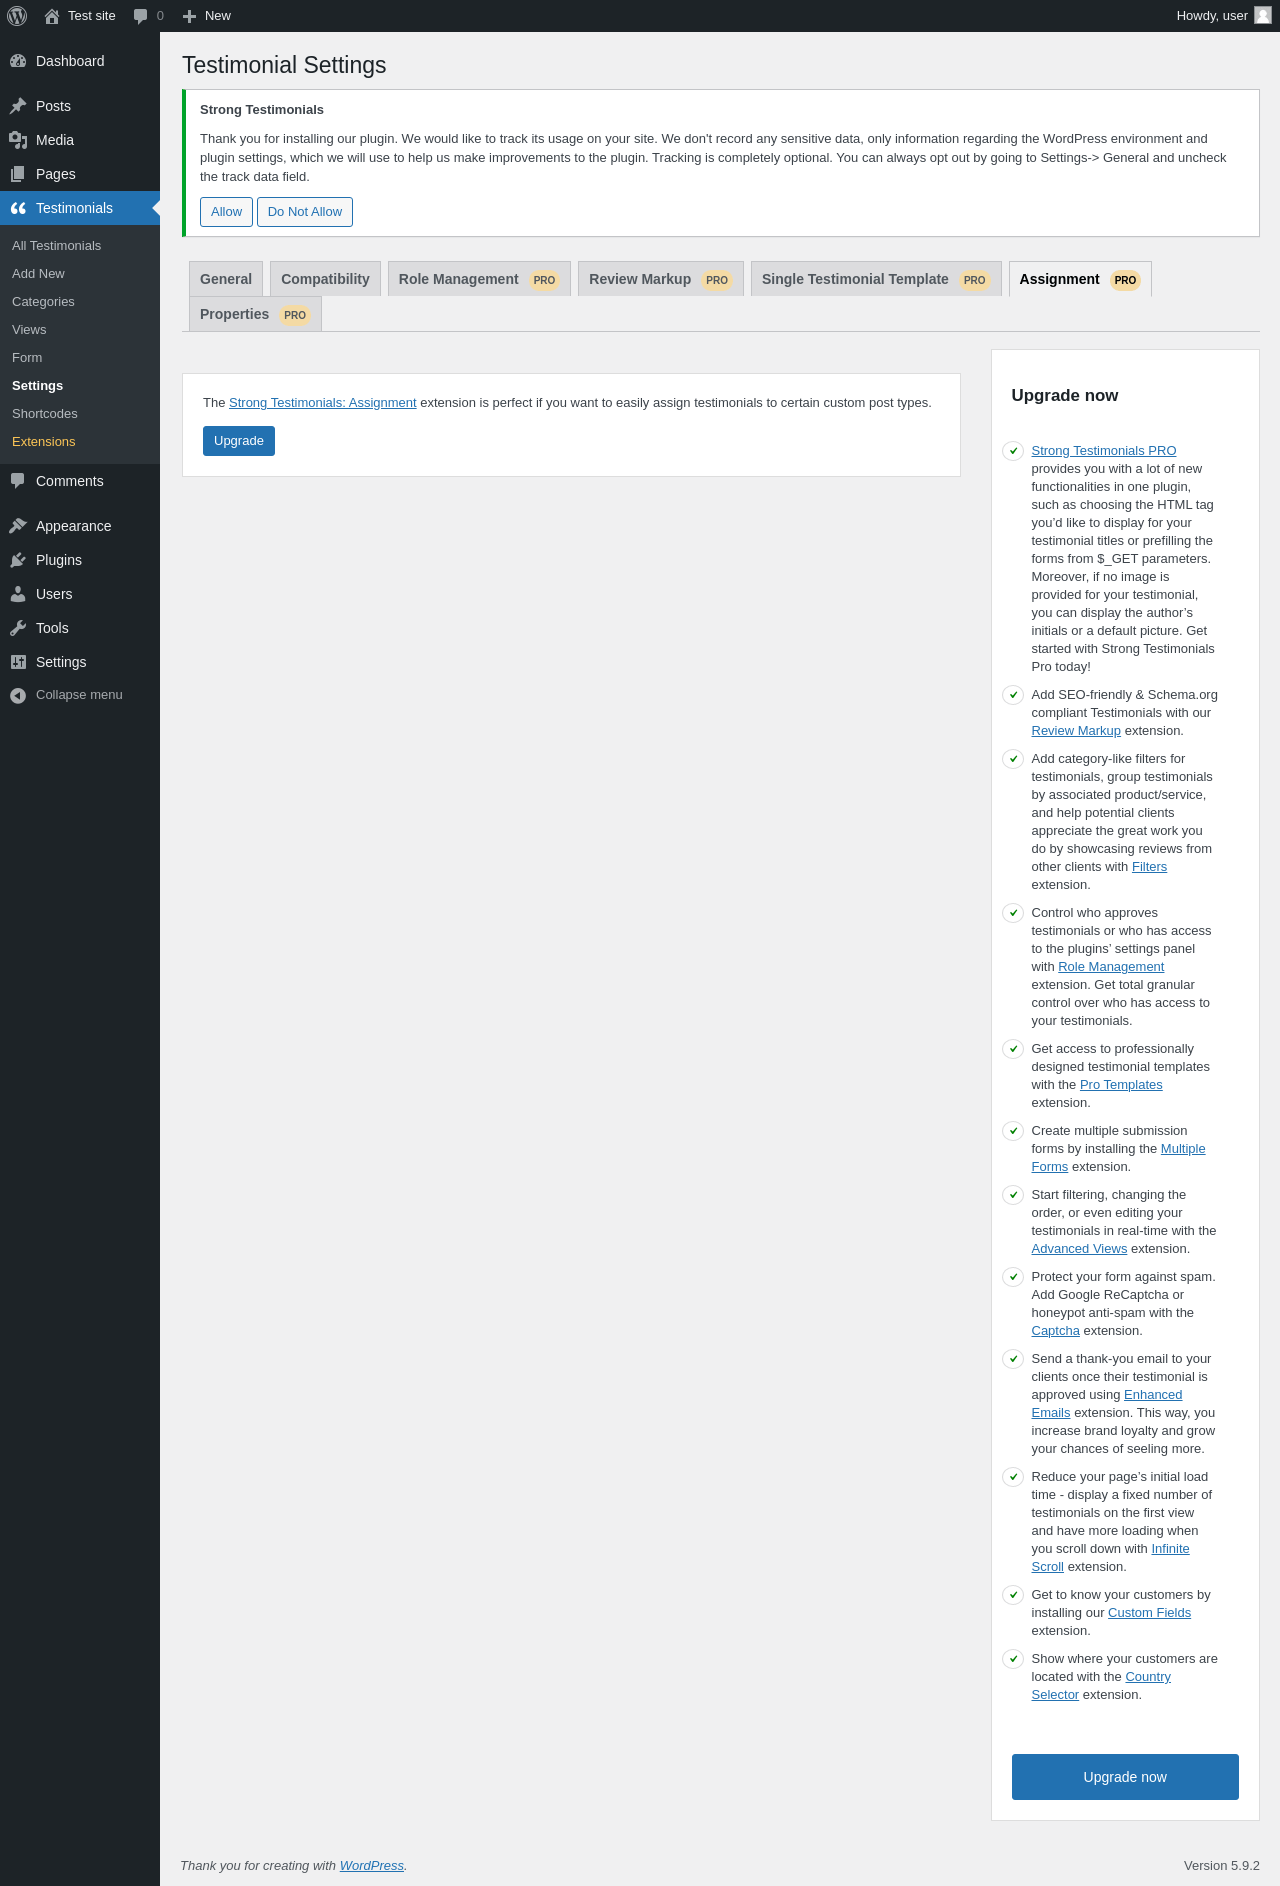Viewport: 1280px width, 1886px height.
Task: Click the small Upgrade button
Action: (239, 441)
